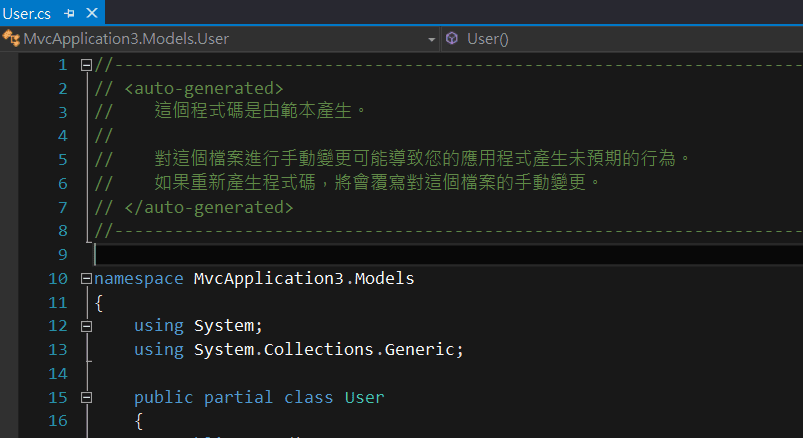Collapse the User class definition
The width and height of the screenshot is (803, 438).
[x=86, y=398]
